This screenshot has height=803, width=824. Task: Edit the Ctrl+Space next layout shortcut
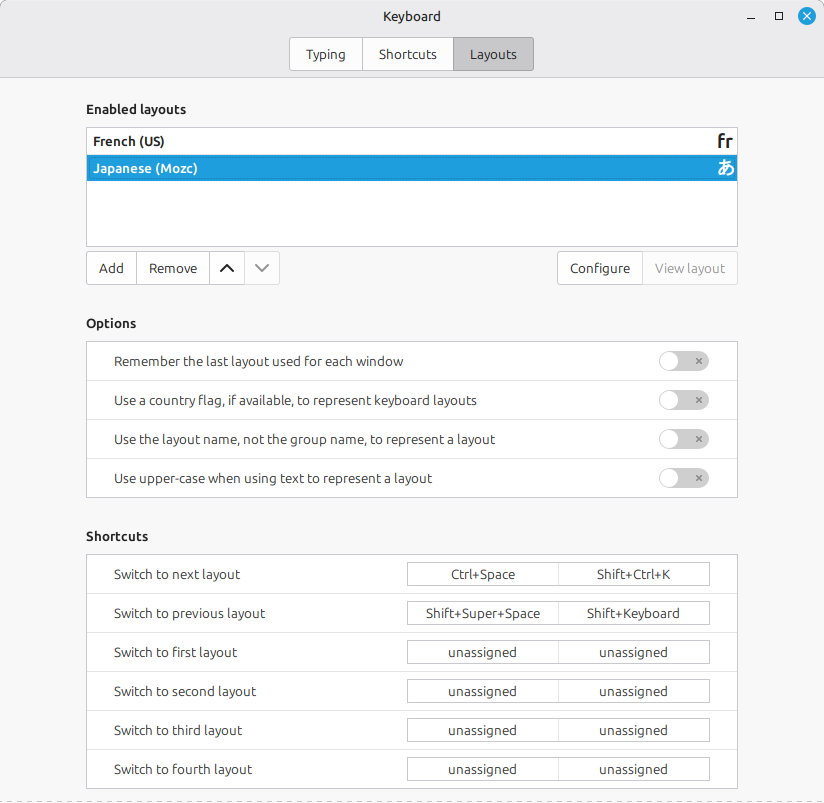[x=483, y=574]
